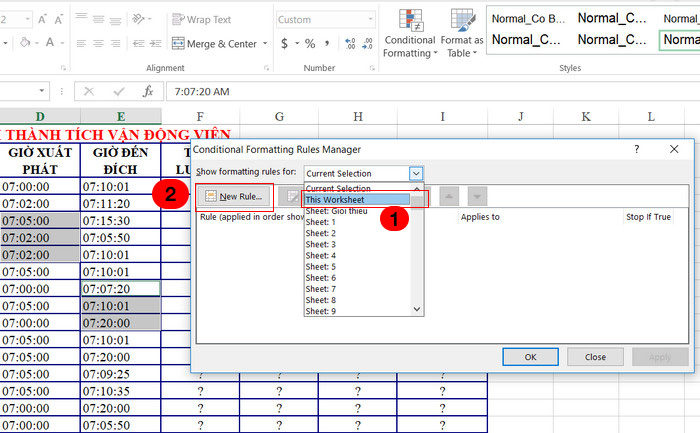
Task: Click Increase Decimal icon
Action: pos(350,43)
